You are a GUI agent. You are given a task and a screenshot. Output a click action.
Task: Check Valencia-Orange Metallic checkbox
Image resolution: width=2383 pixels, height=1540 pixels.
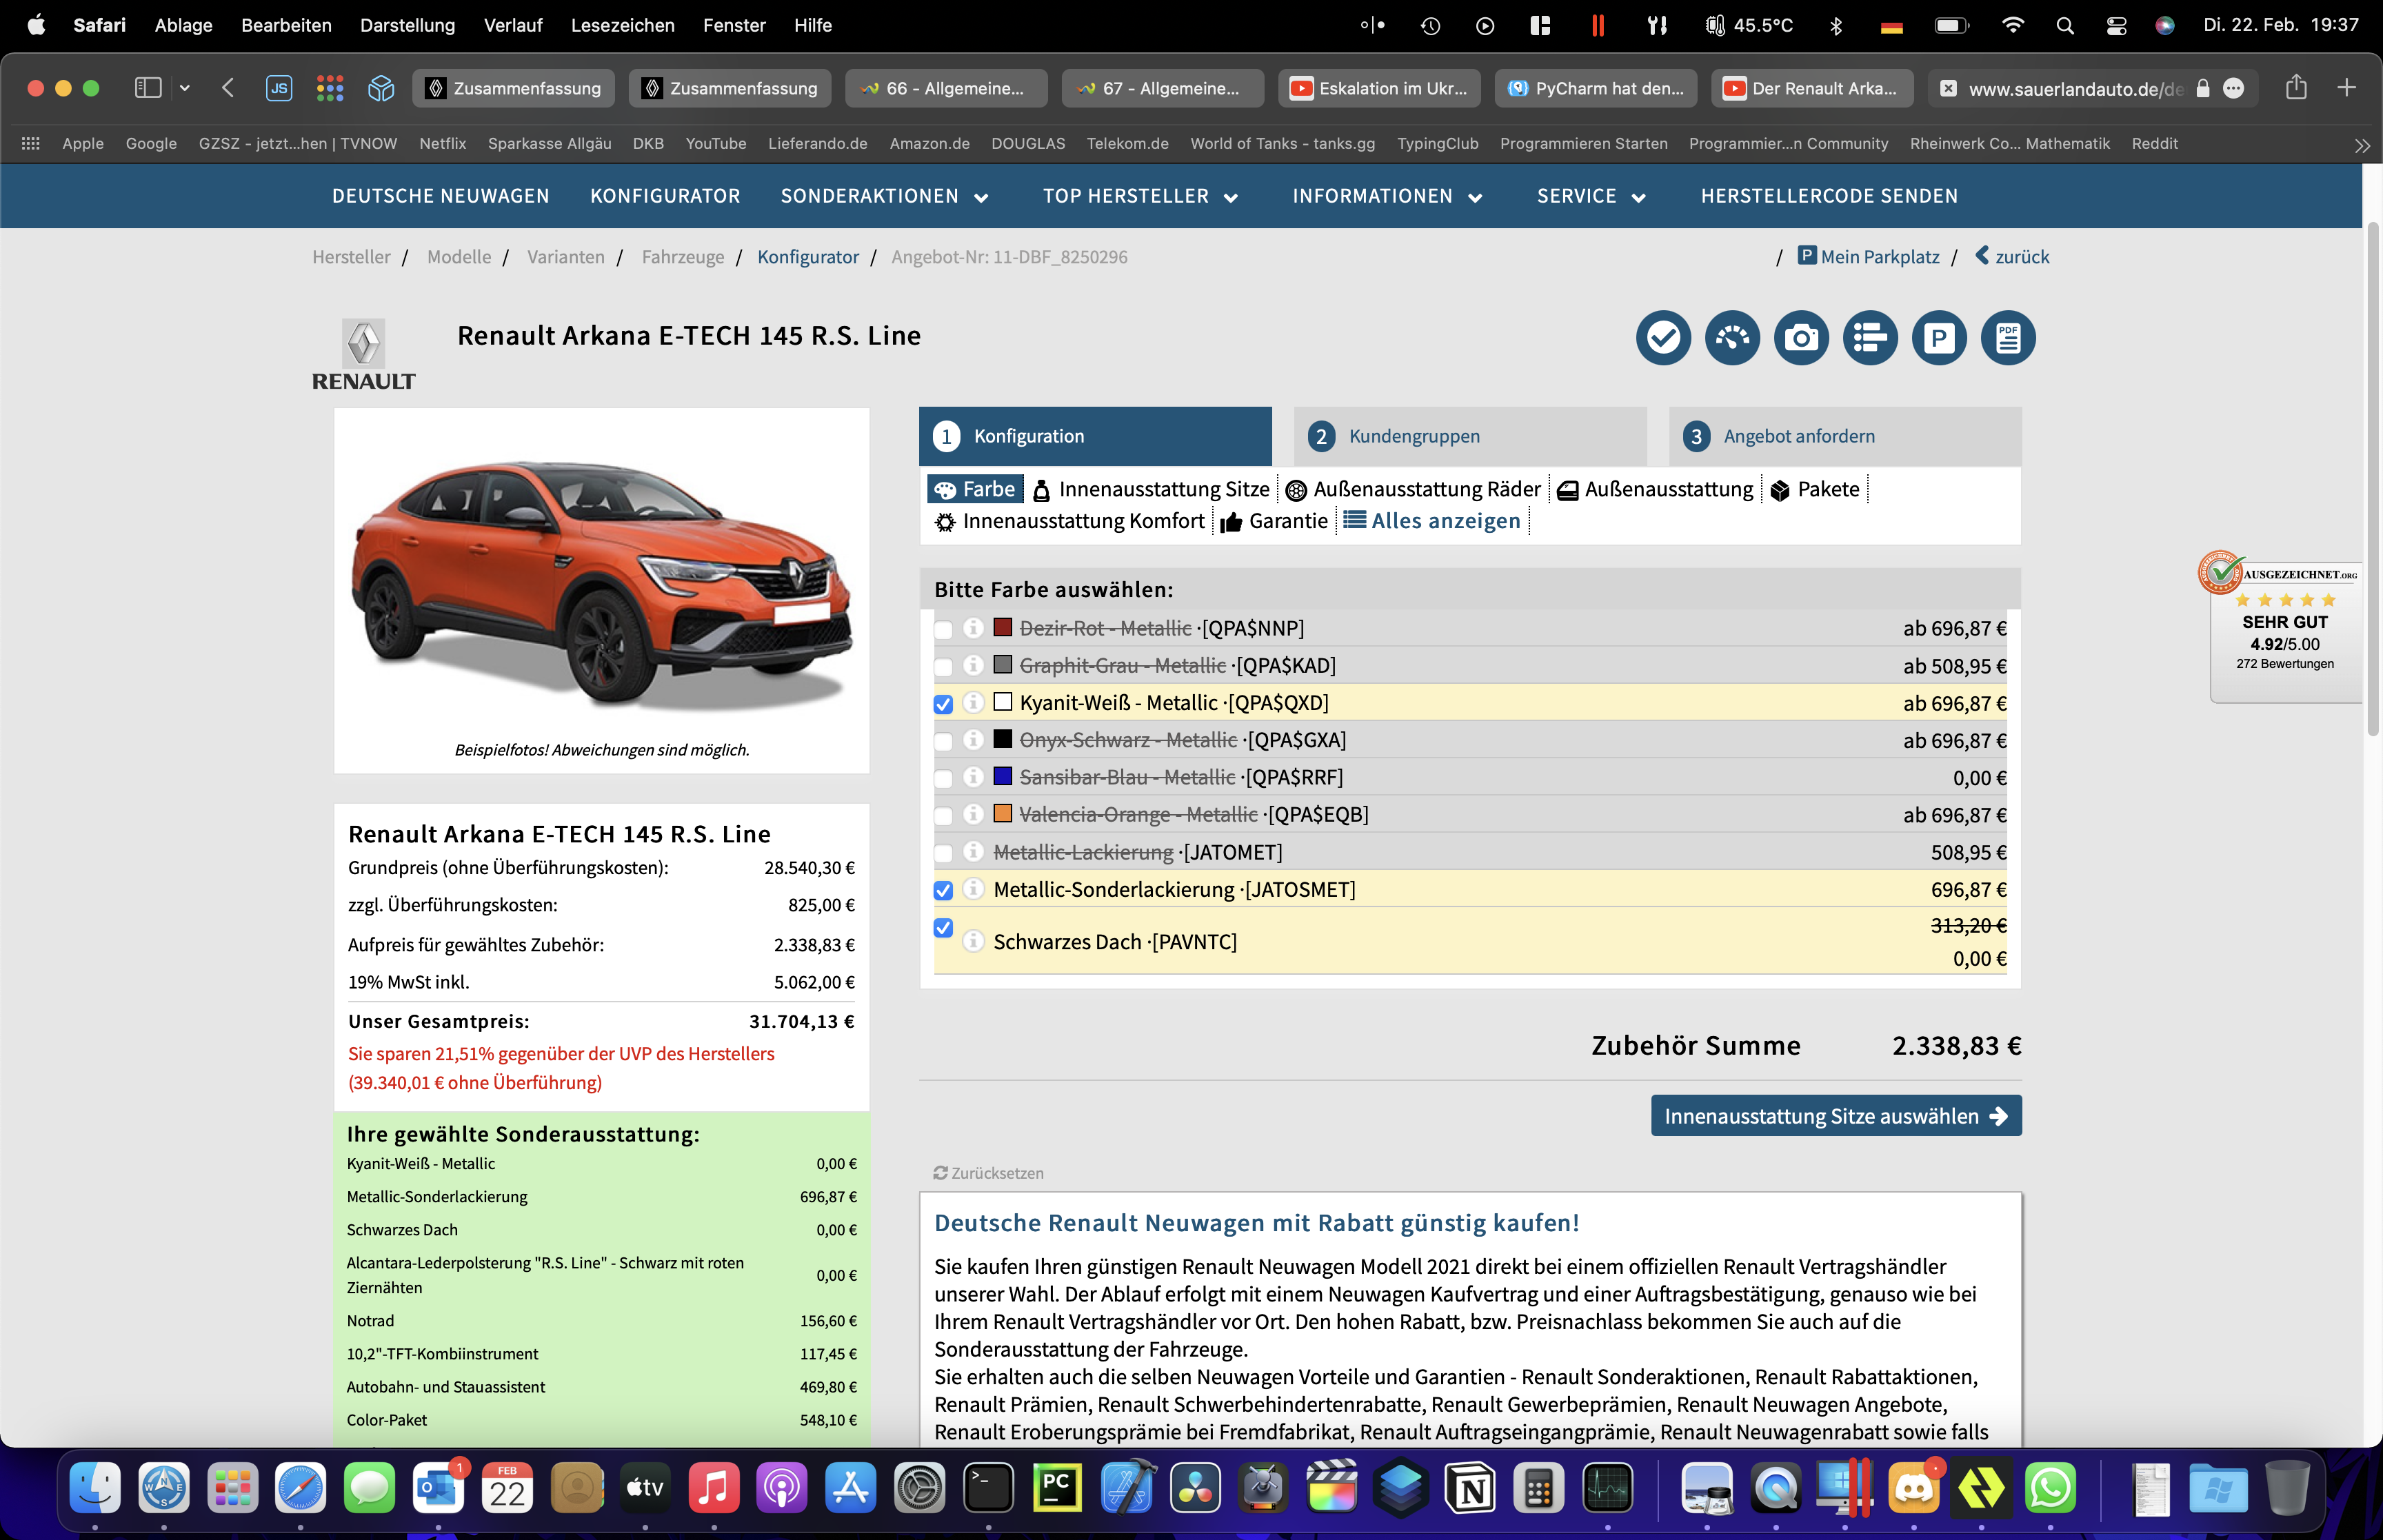coord(943,816)
